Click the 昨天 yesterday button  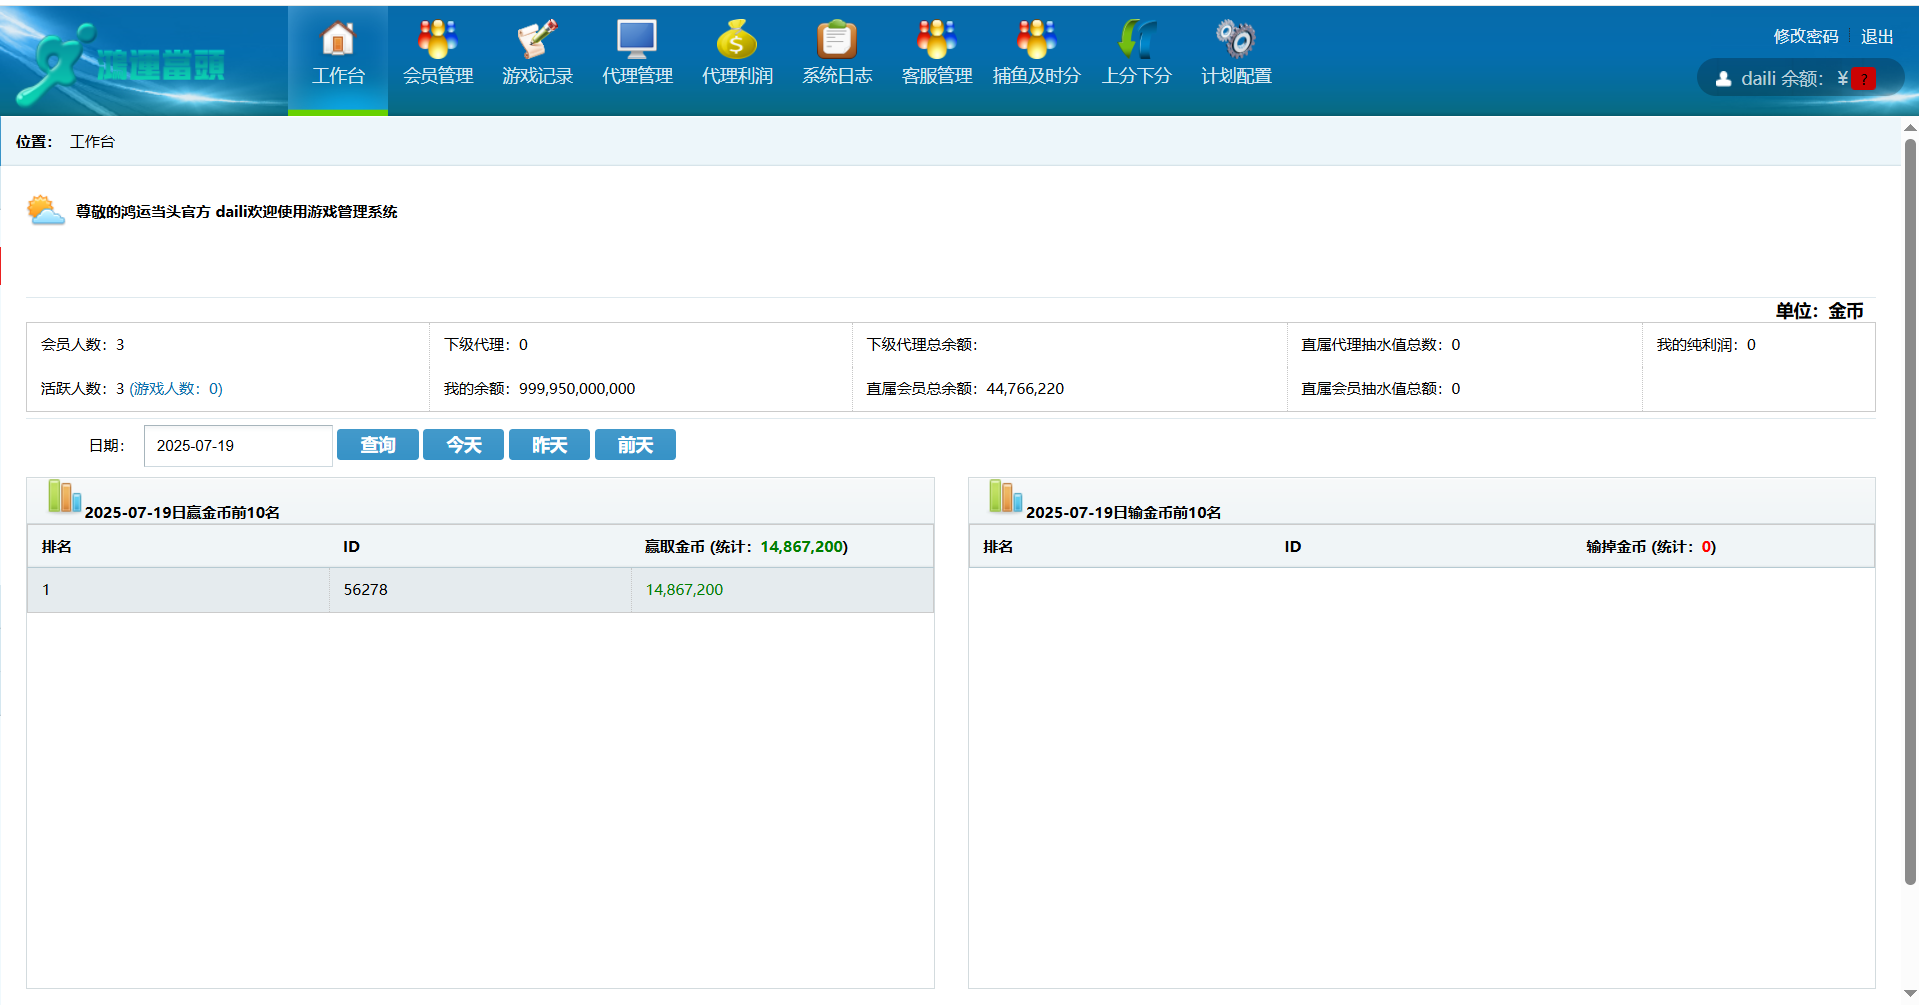tap(549, 445)
